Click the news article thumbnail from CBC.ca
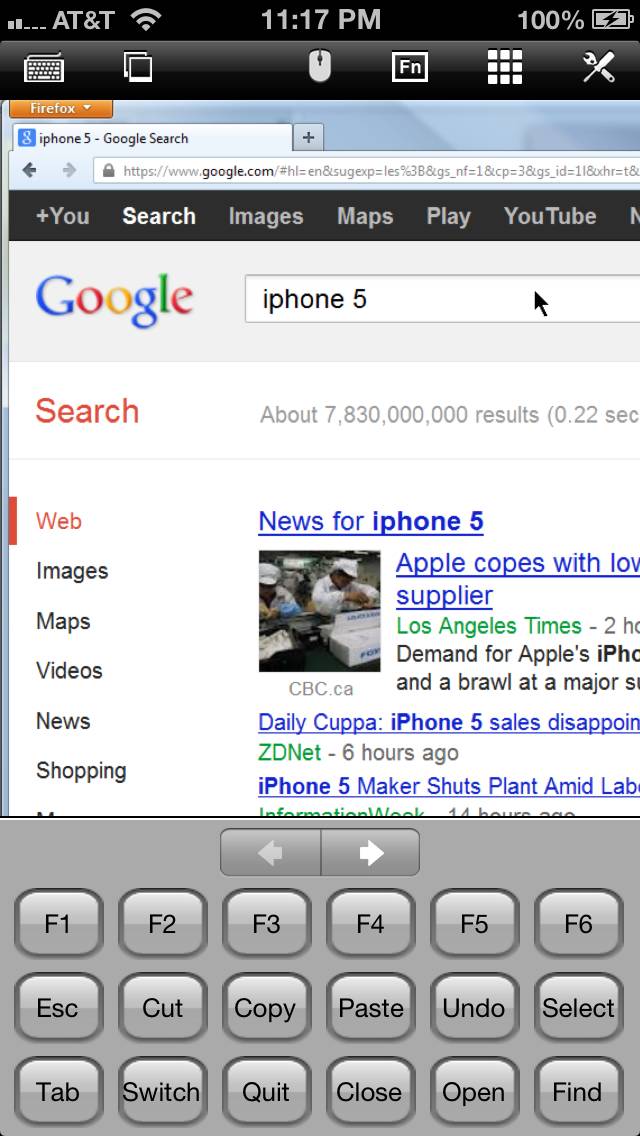640x1136 pixels. (x=320, y=611)
